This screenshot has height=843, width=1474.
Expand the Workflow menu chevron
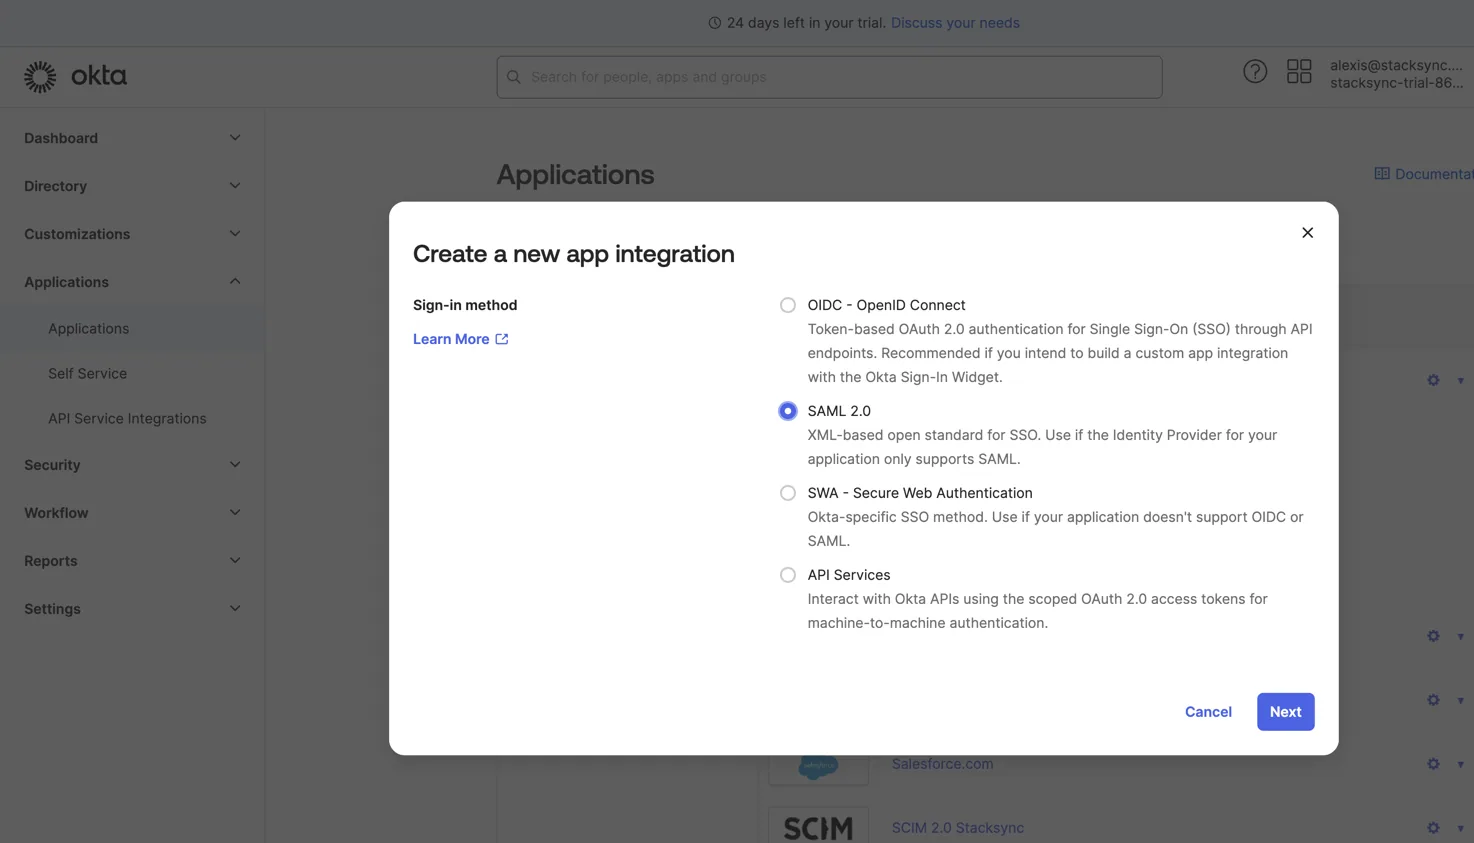(x=235, y=513)
